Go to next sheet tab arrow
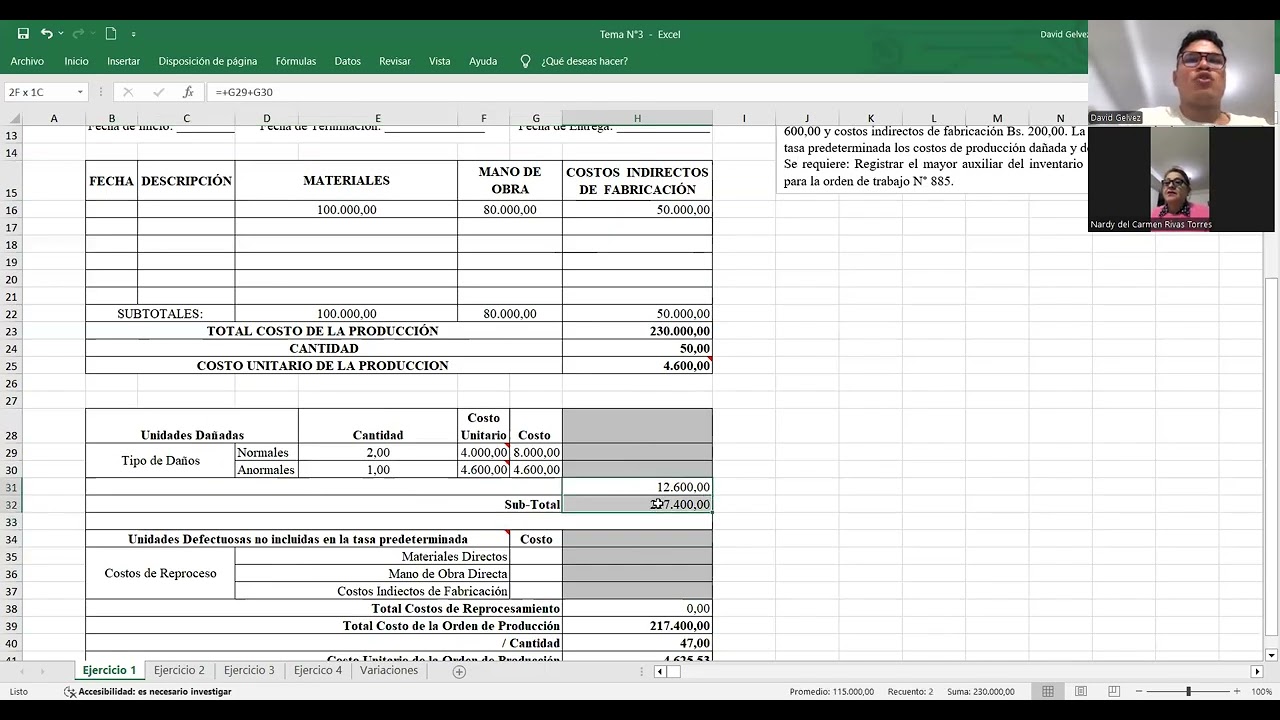 [x=42, y=671]
